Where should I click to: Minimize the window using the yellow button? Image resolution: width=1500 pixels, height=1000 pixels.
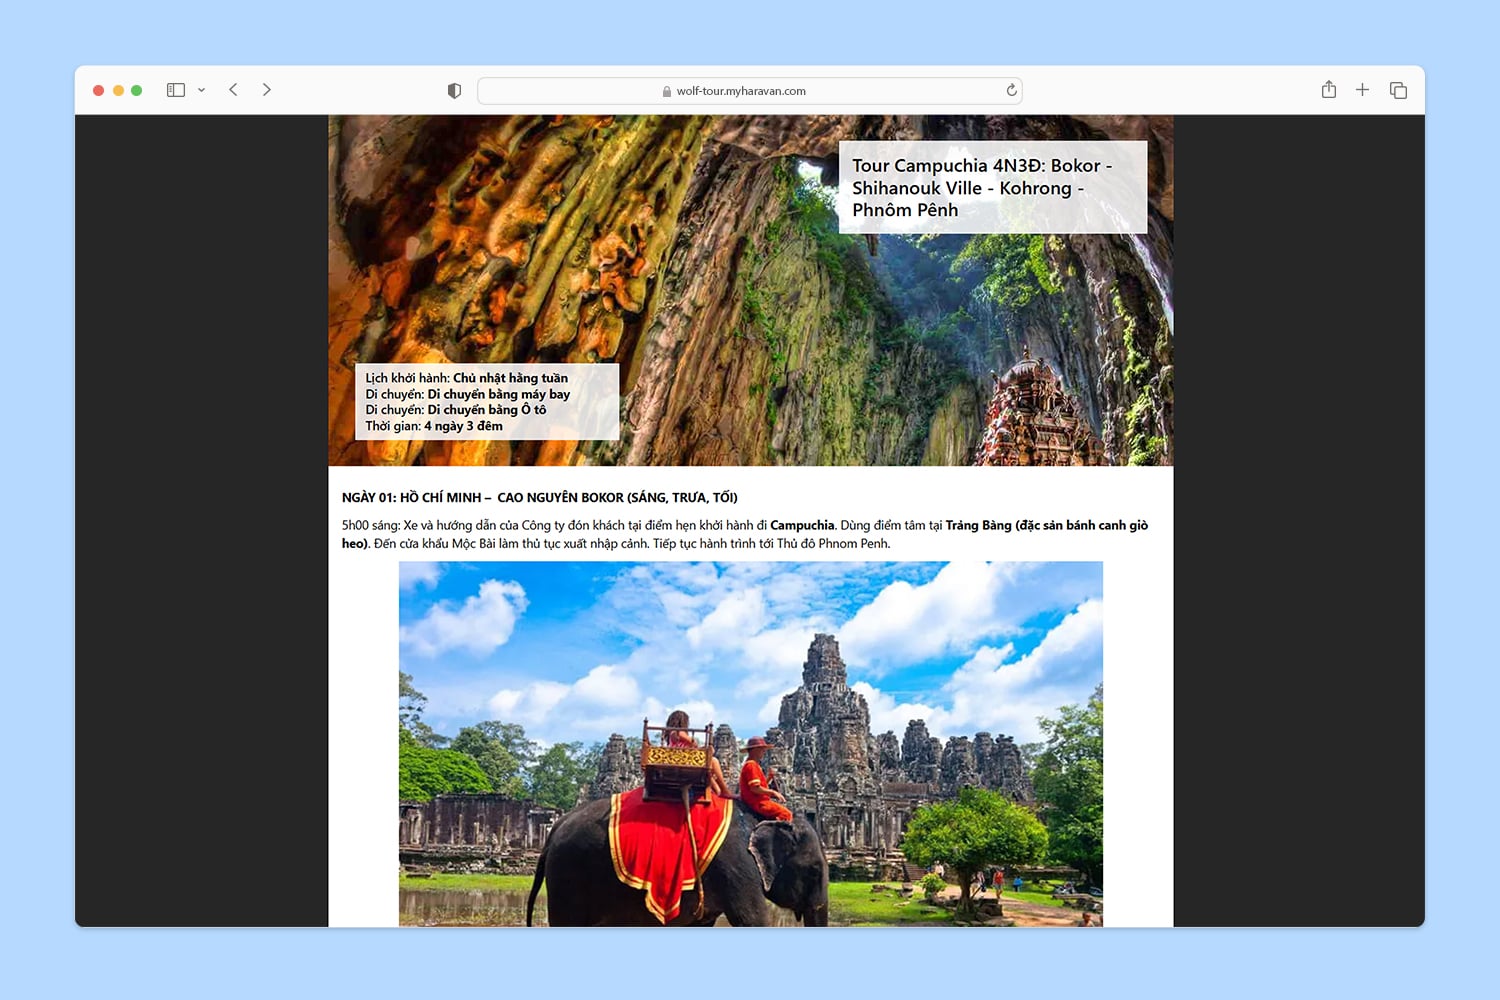pyautogui.click(x=118, y=90)
